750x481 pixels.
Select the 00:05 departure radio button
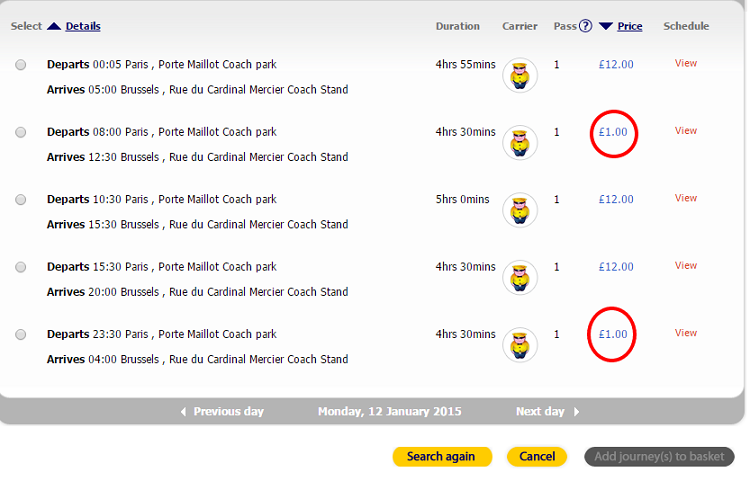21,65
